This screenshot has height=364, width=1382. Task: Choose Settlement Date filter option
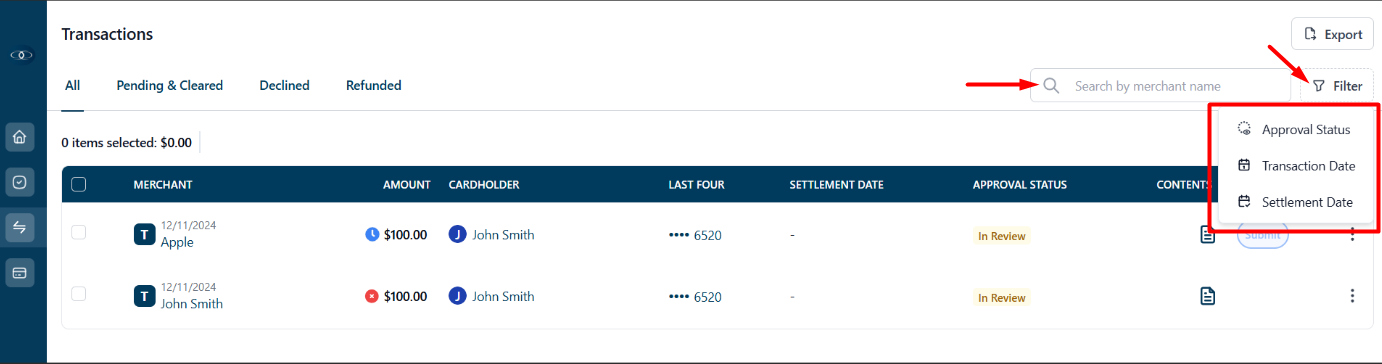click(x=1295, y=202)
